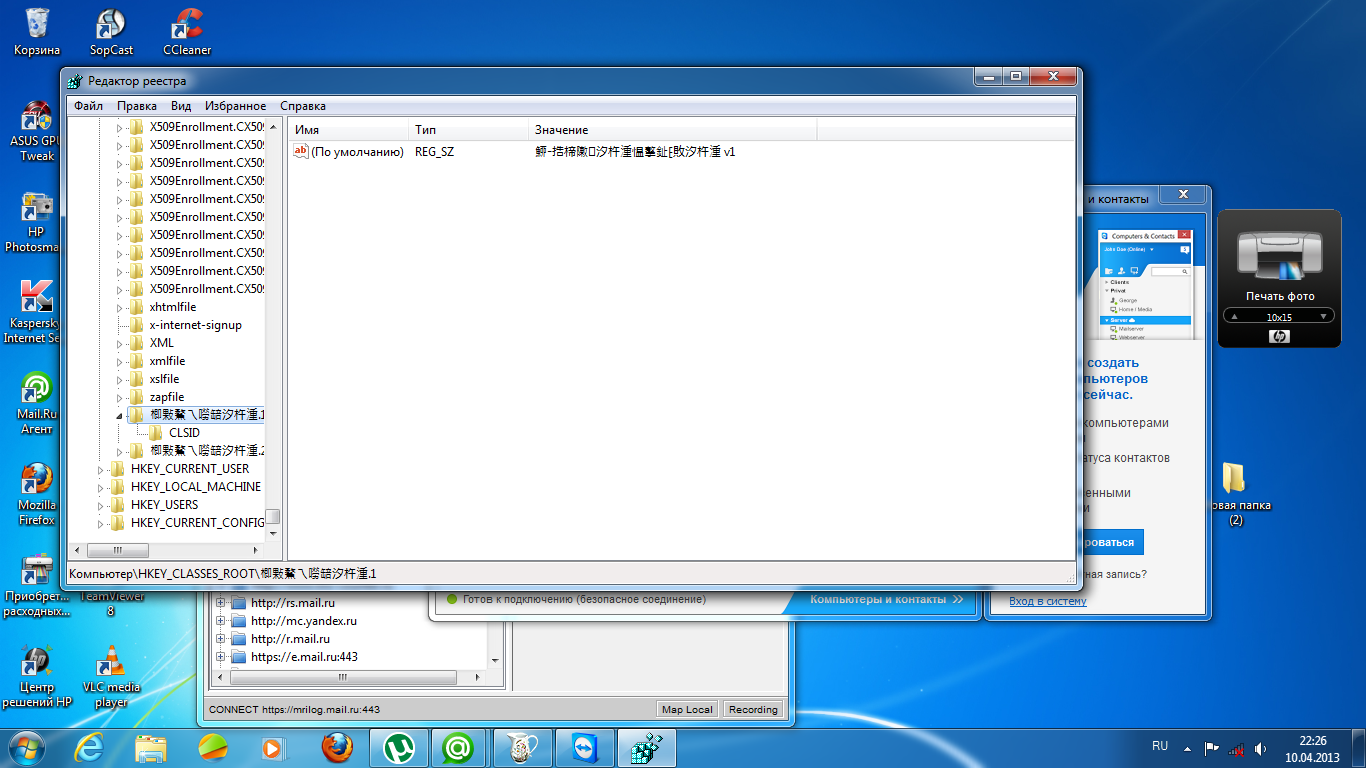Select the x-internet-signup key
1366x768 pixels.
click(195, 325)
